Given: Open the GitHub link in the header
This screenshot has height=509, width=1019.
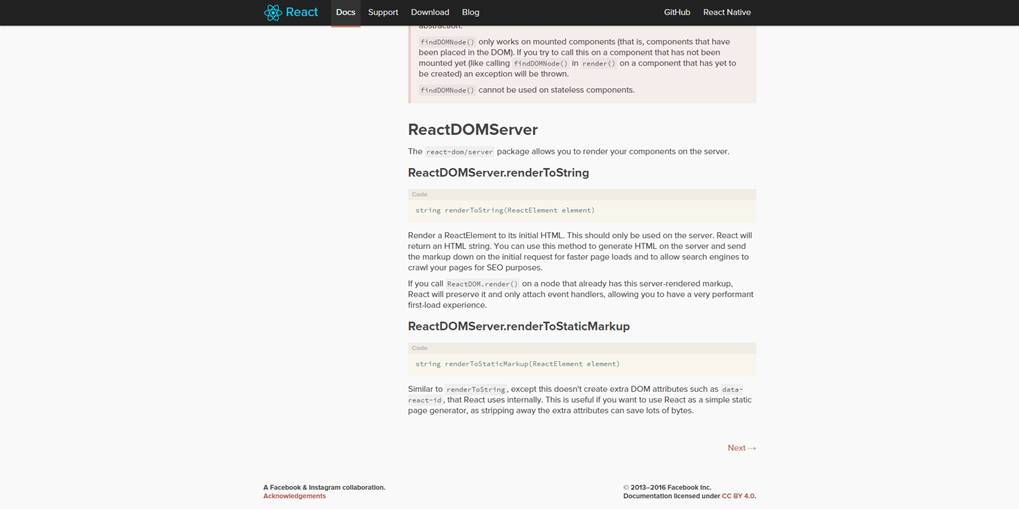Looking at the screenshot, I should point(677,13).
